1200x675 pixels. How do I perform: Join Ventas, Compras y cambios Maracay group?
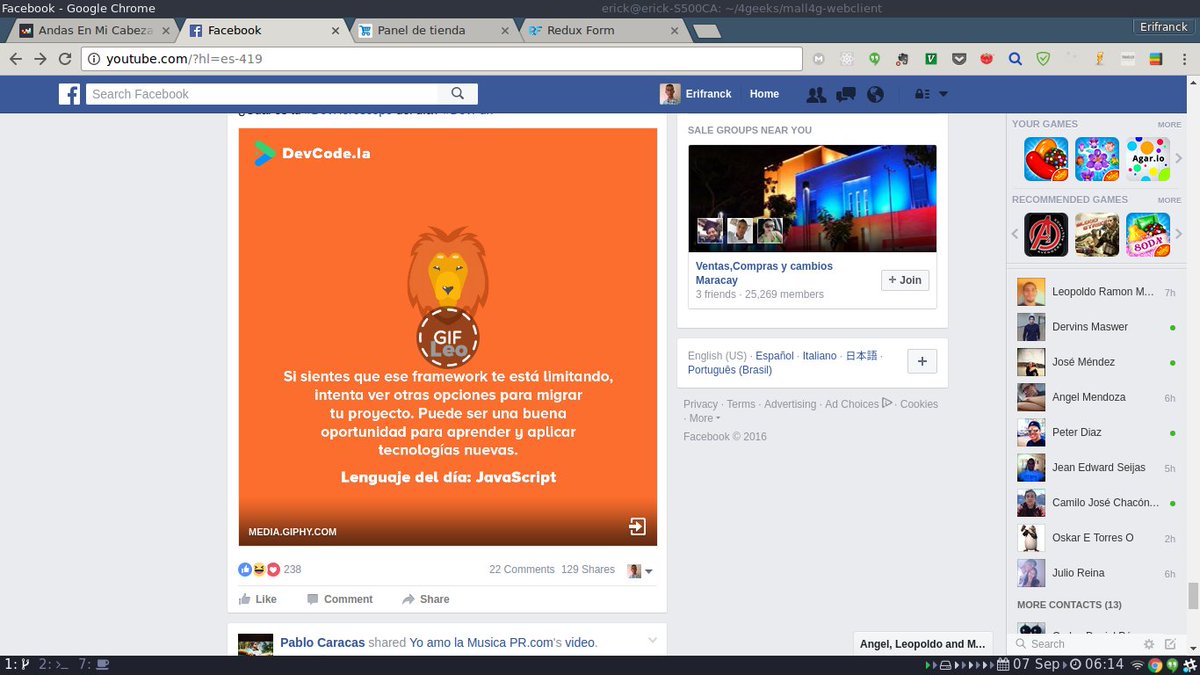(905, 280)
